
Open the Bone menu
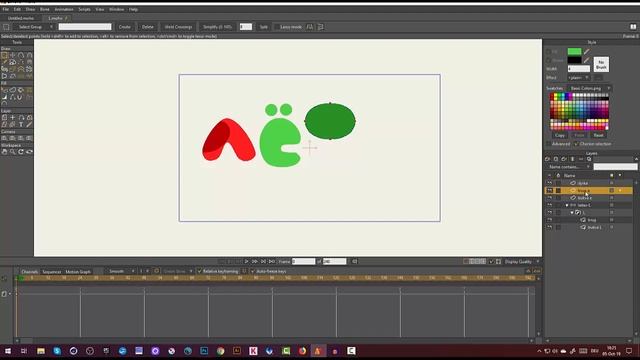[44, 9]
